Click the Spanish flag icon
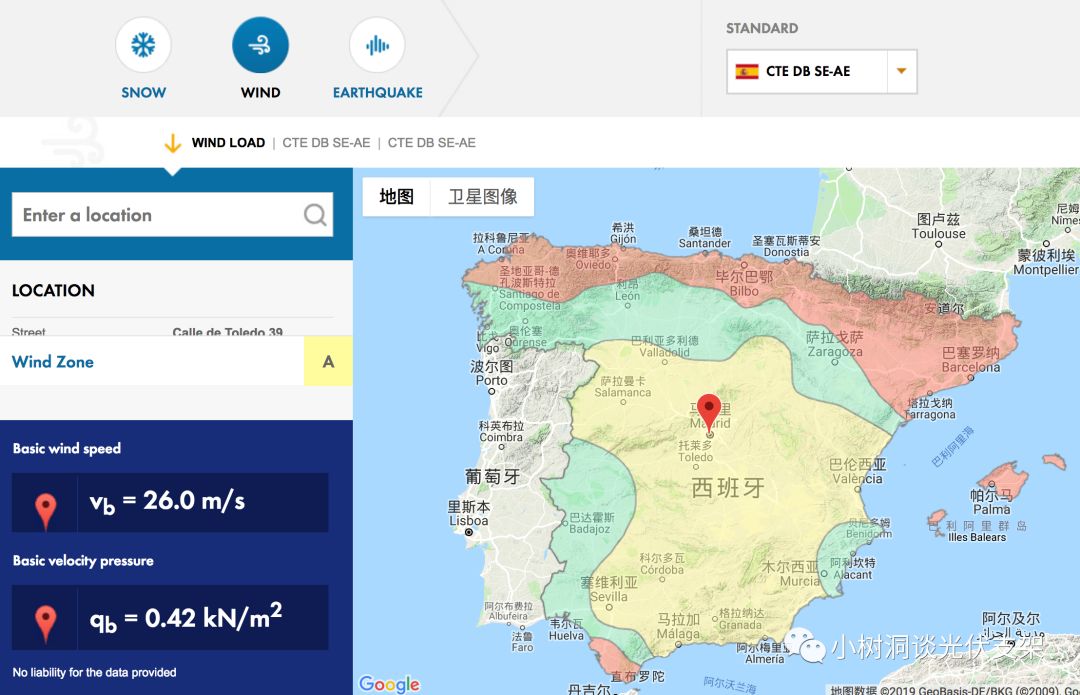Viewport: 1080px width, 695px height. [x=746, y=72]
